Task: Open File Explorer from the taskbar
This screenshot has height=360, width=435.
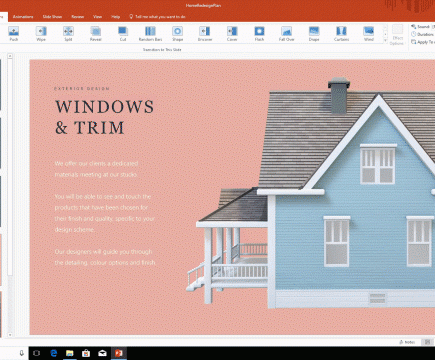Action: (70, 353)
